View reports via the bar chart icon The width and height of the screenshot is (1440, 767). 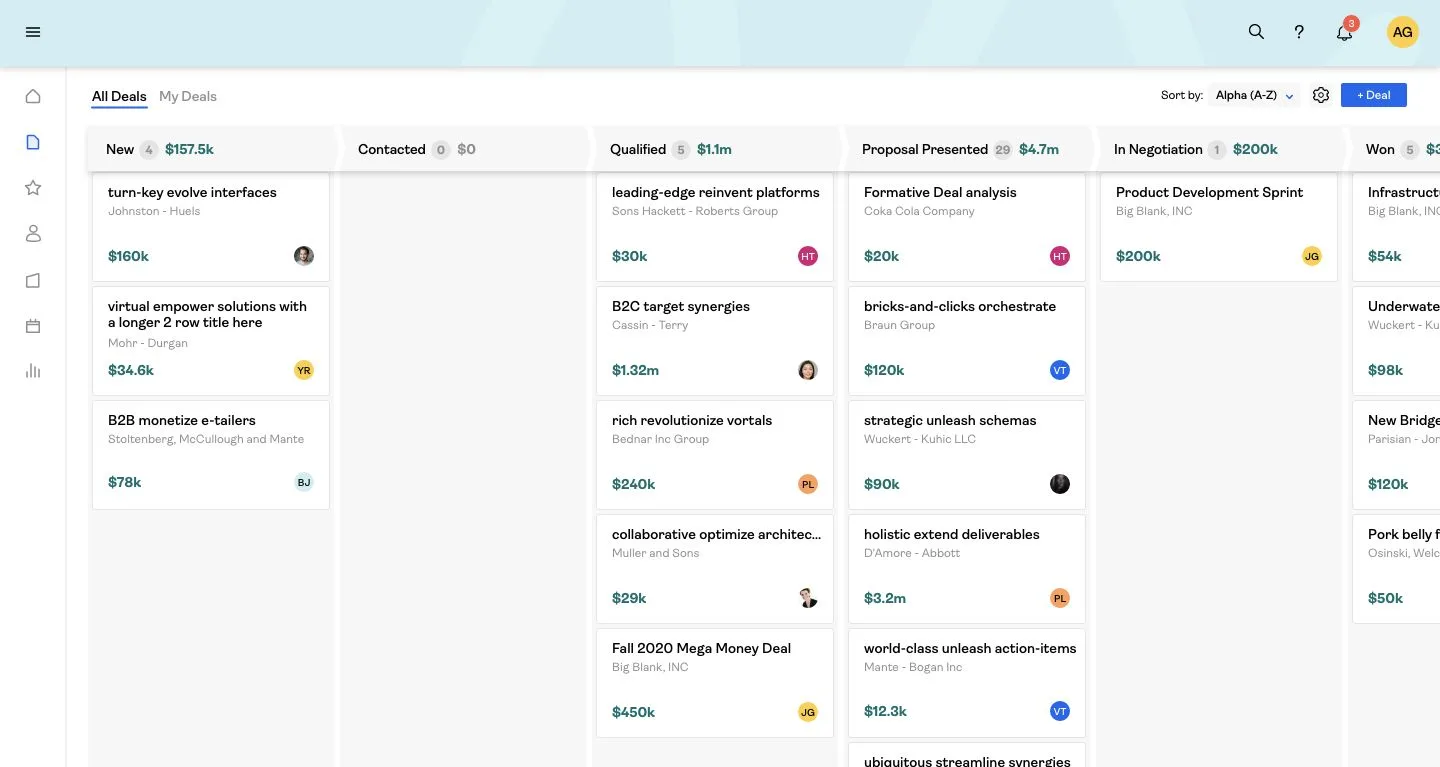coord(33,371)
